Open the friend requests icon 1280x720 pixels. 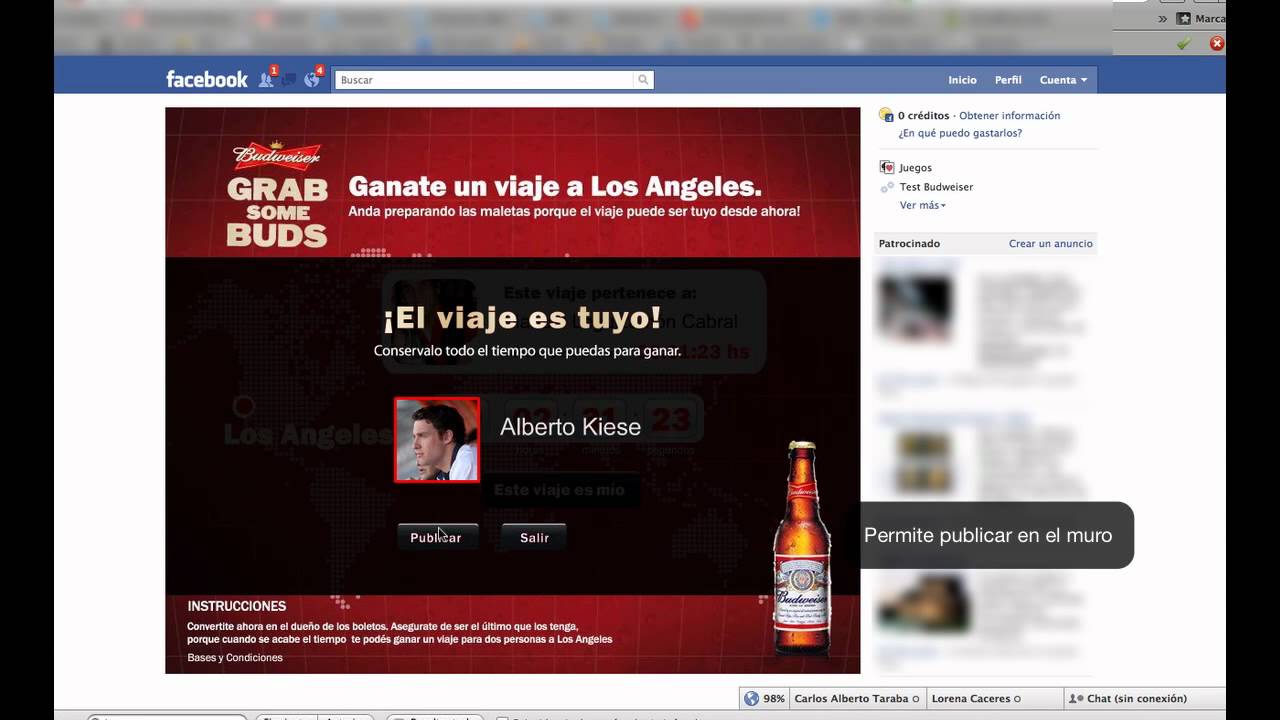tap(266, 80)
